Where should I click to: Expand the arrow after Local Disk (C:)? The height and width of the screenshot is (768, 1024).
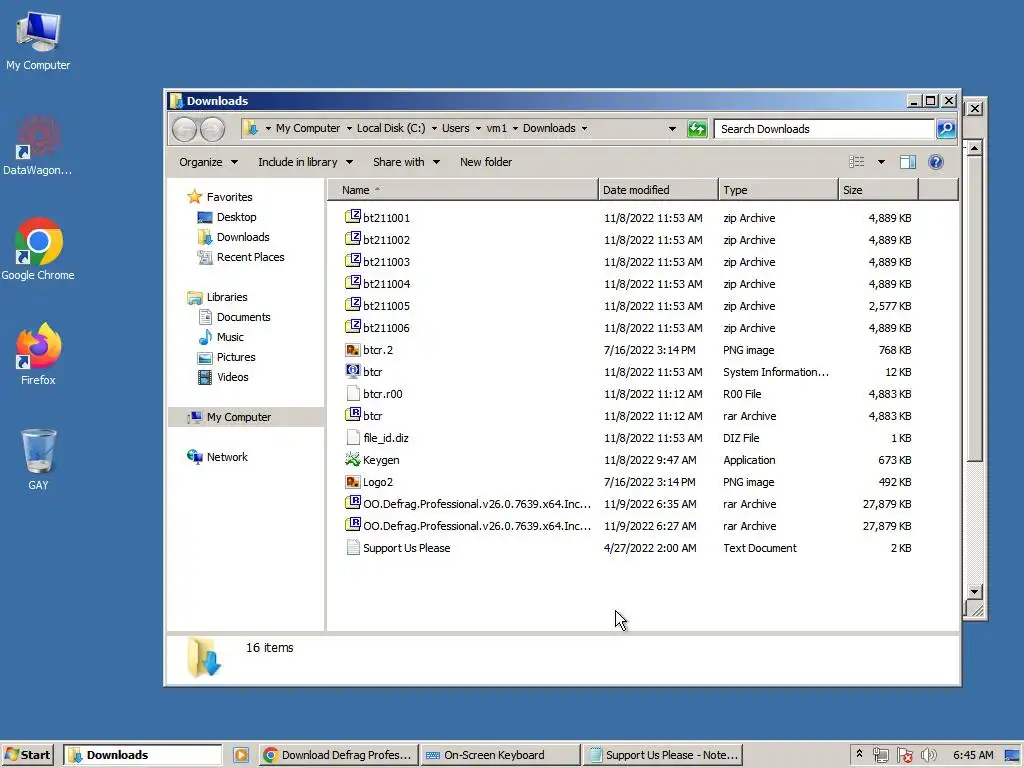tap(434, 129)
